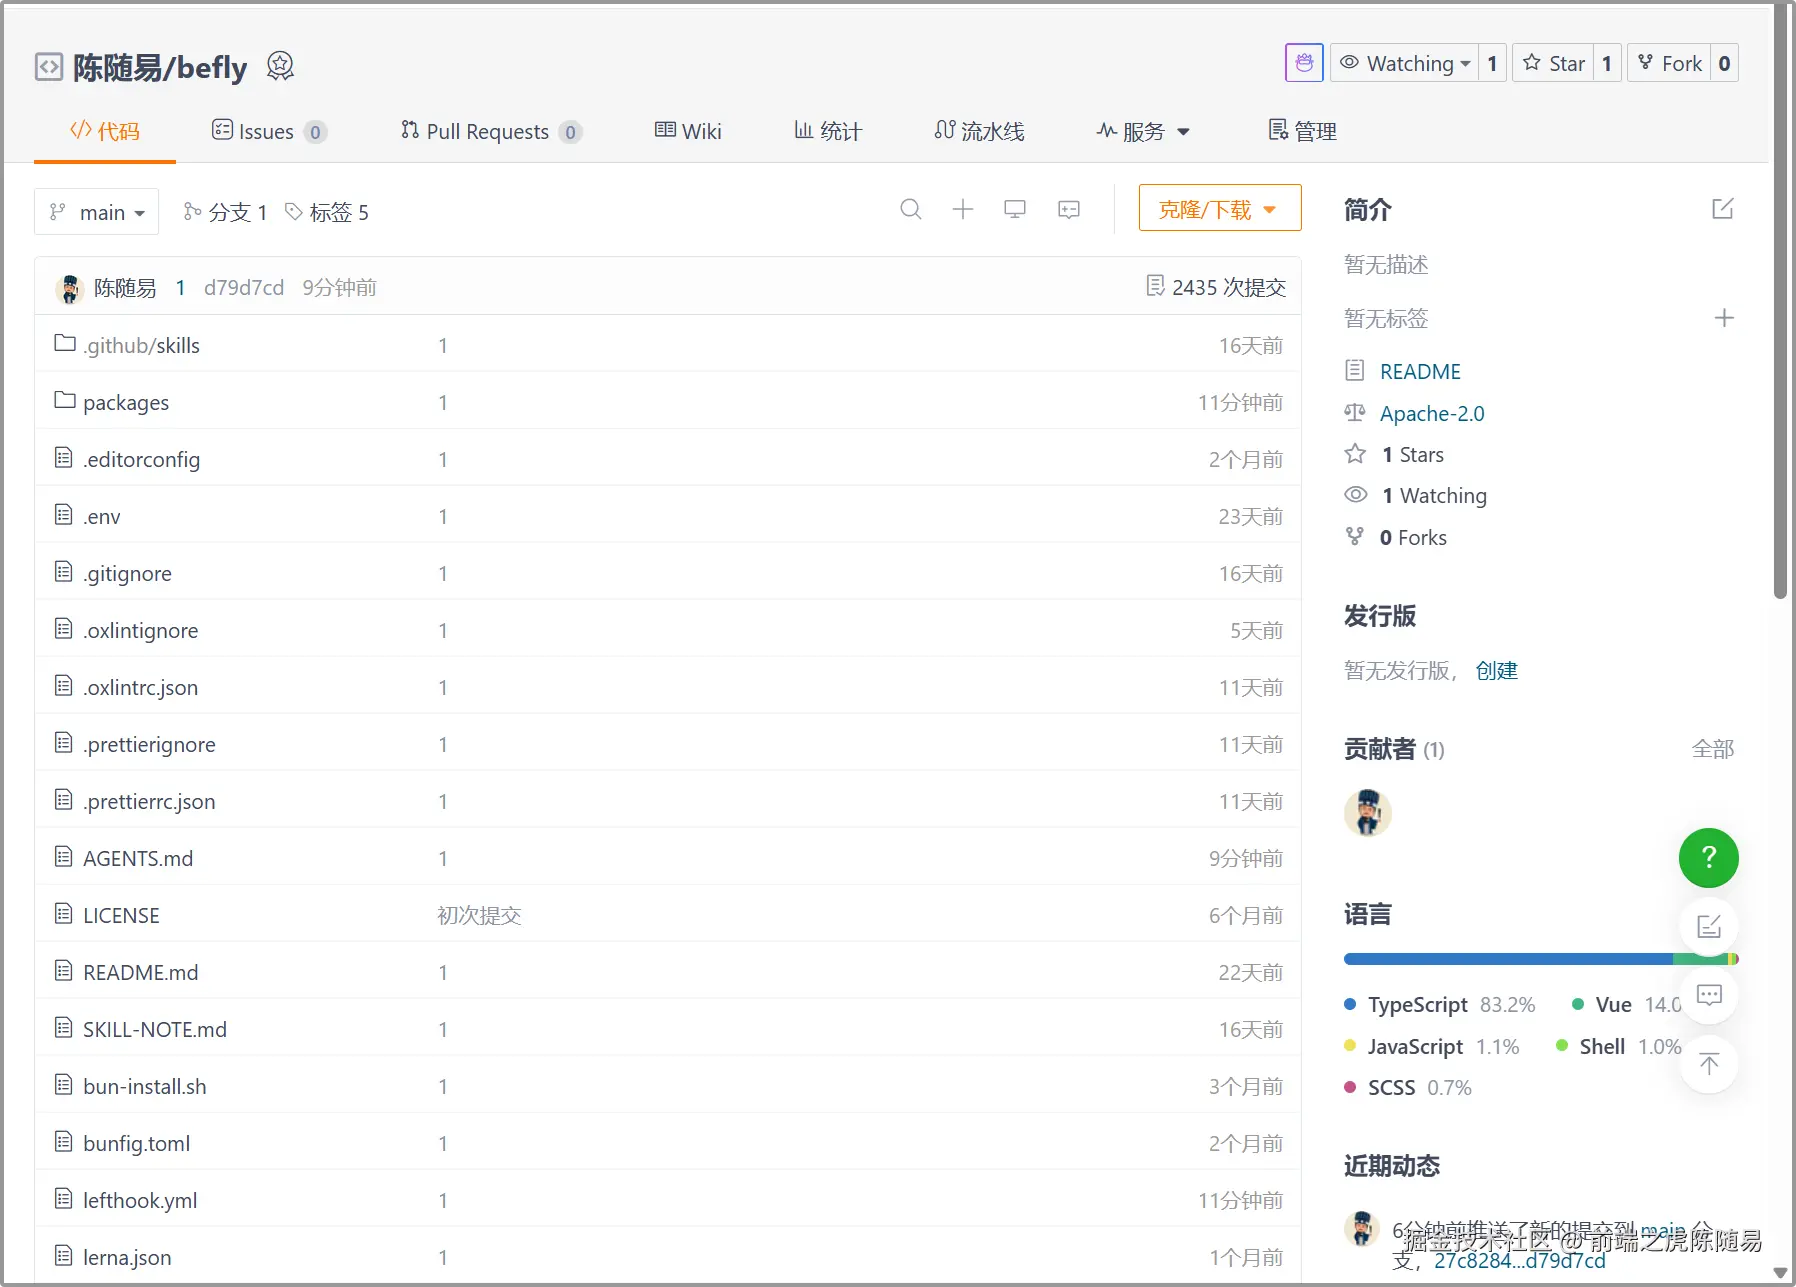Click the purple AI assistant icon near Watching
The height and width of the screenshot is (1287, 1796).
click(1303, 62)
